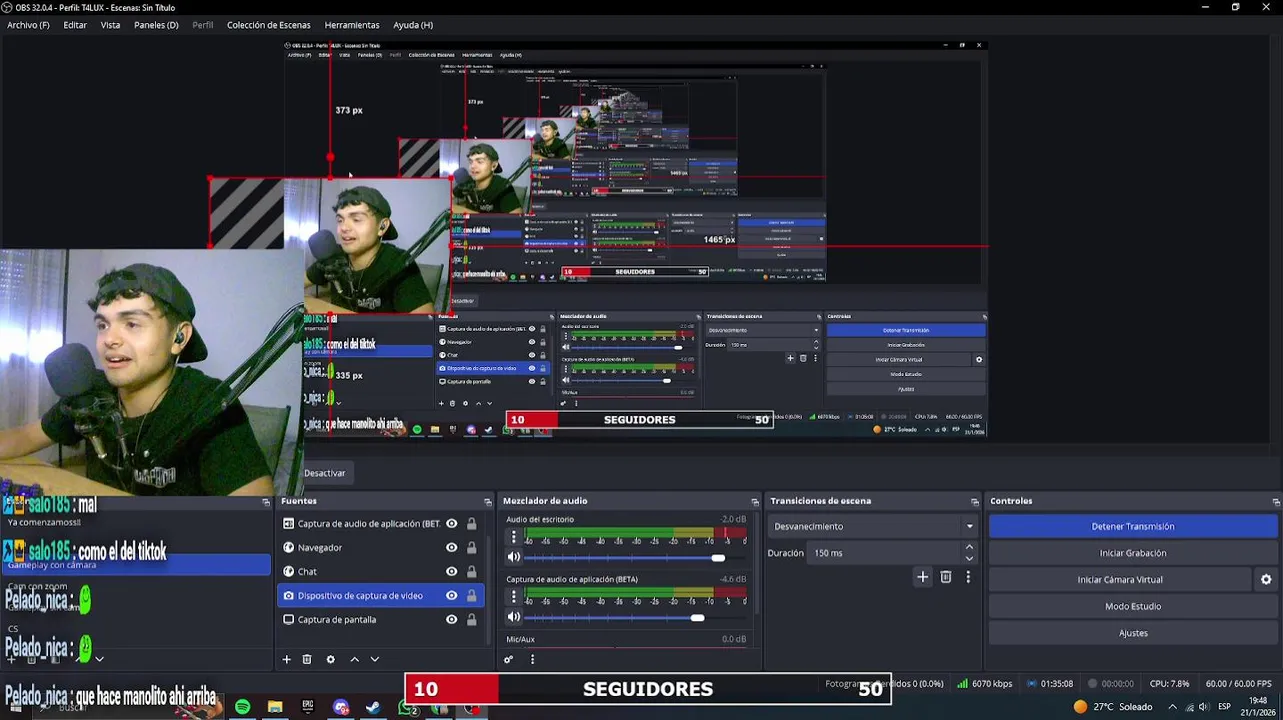Open the Colección de Escenas menu
This screenshot has width=1283, height=720.
pyautogui.click(x=268, y=25)
